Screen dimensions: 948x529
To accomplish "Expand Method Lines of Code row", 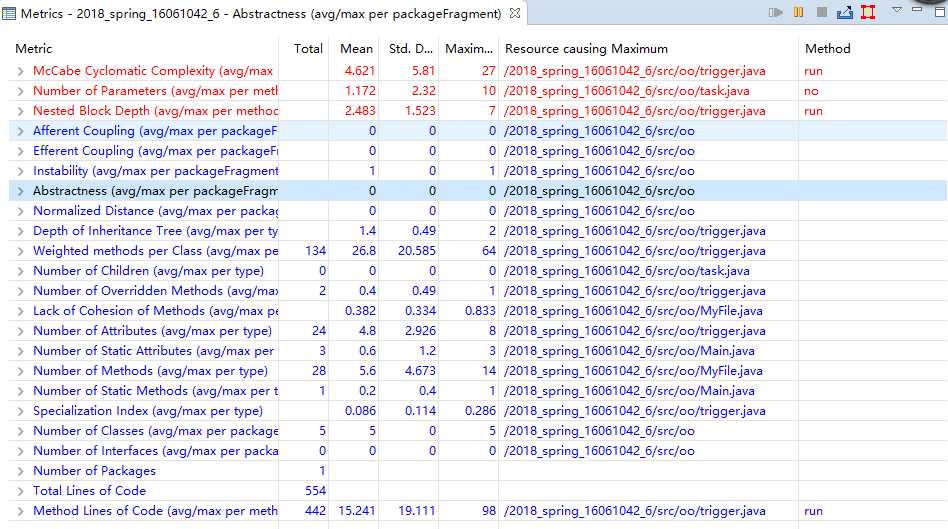I will 21,511.
